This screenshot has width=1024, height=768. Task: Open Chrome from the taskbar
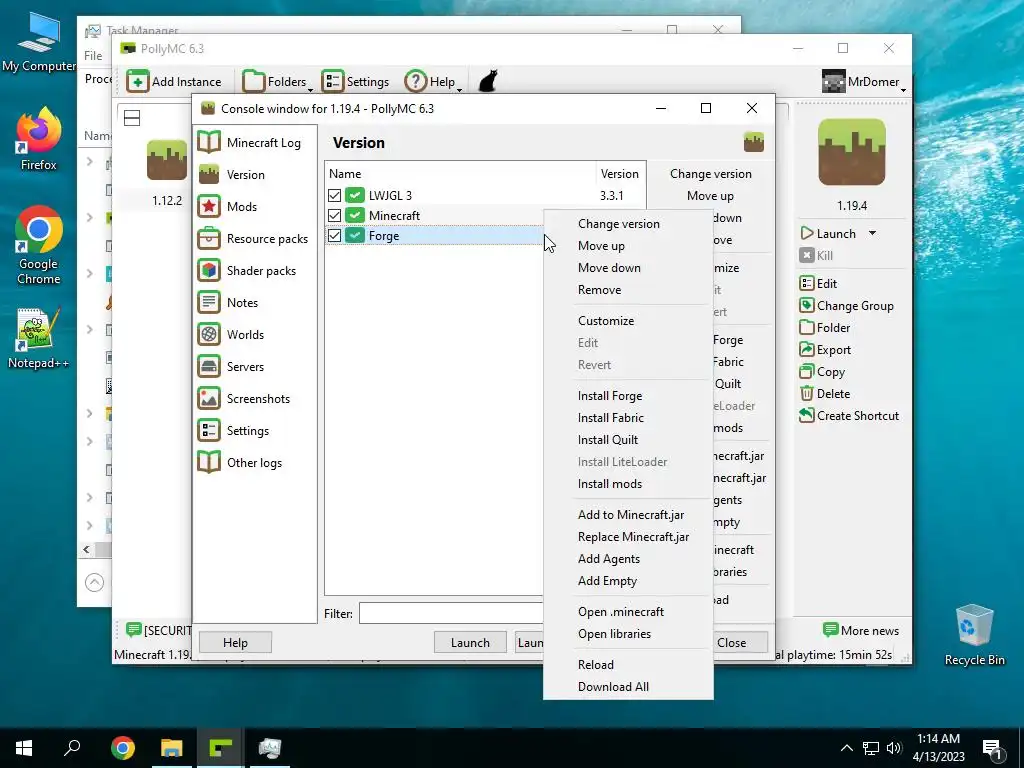pos(123,748)
